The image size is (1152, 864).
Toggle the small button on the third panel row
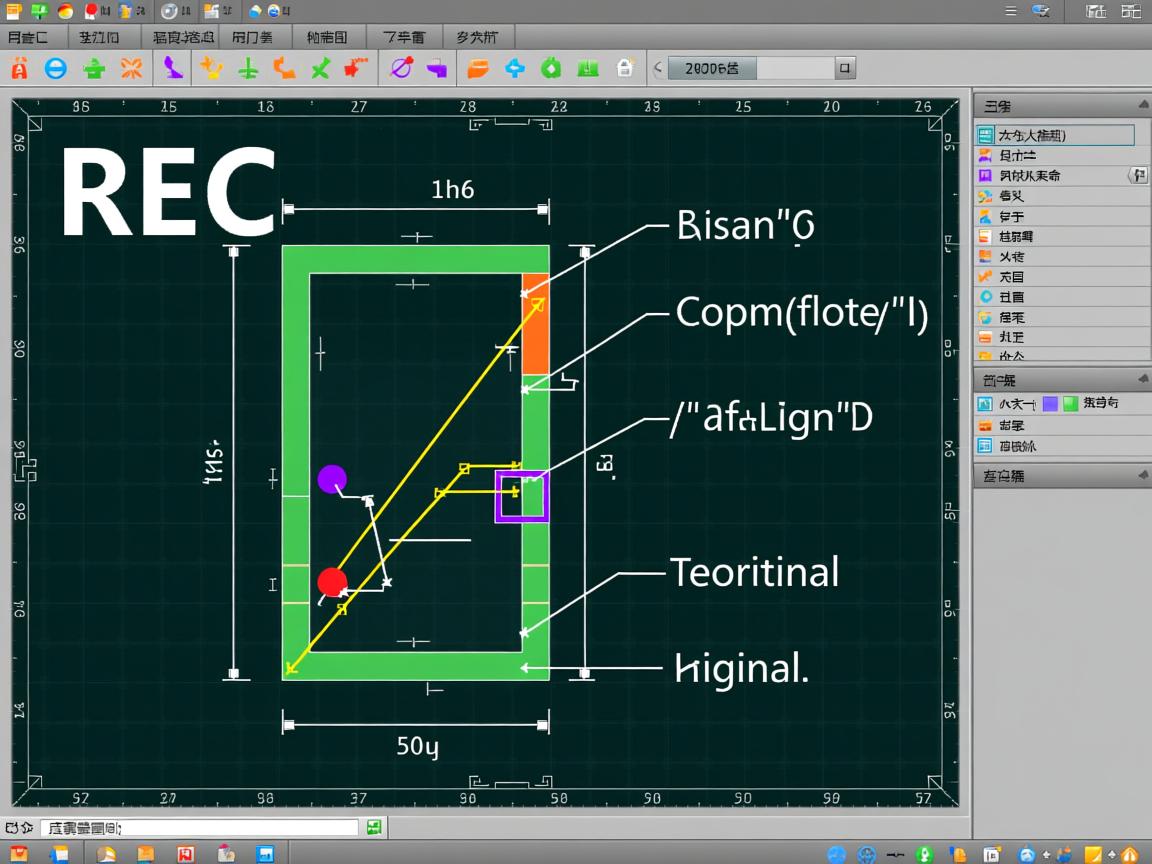(1137, 176)
